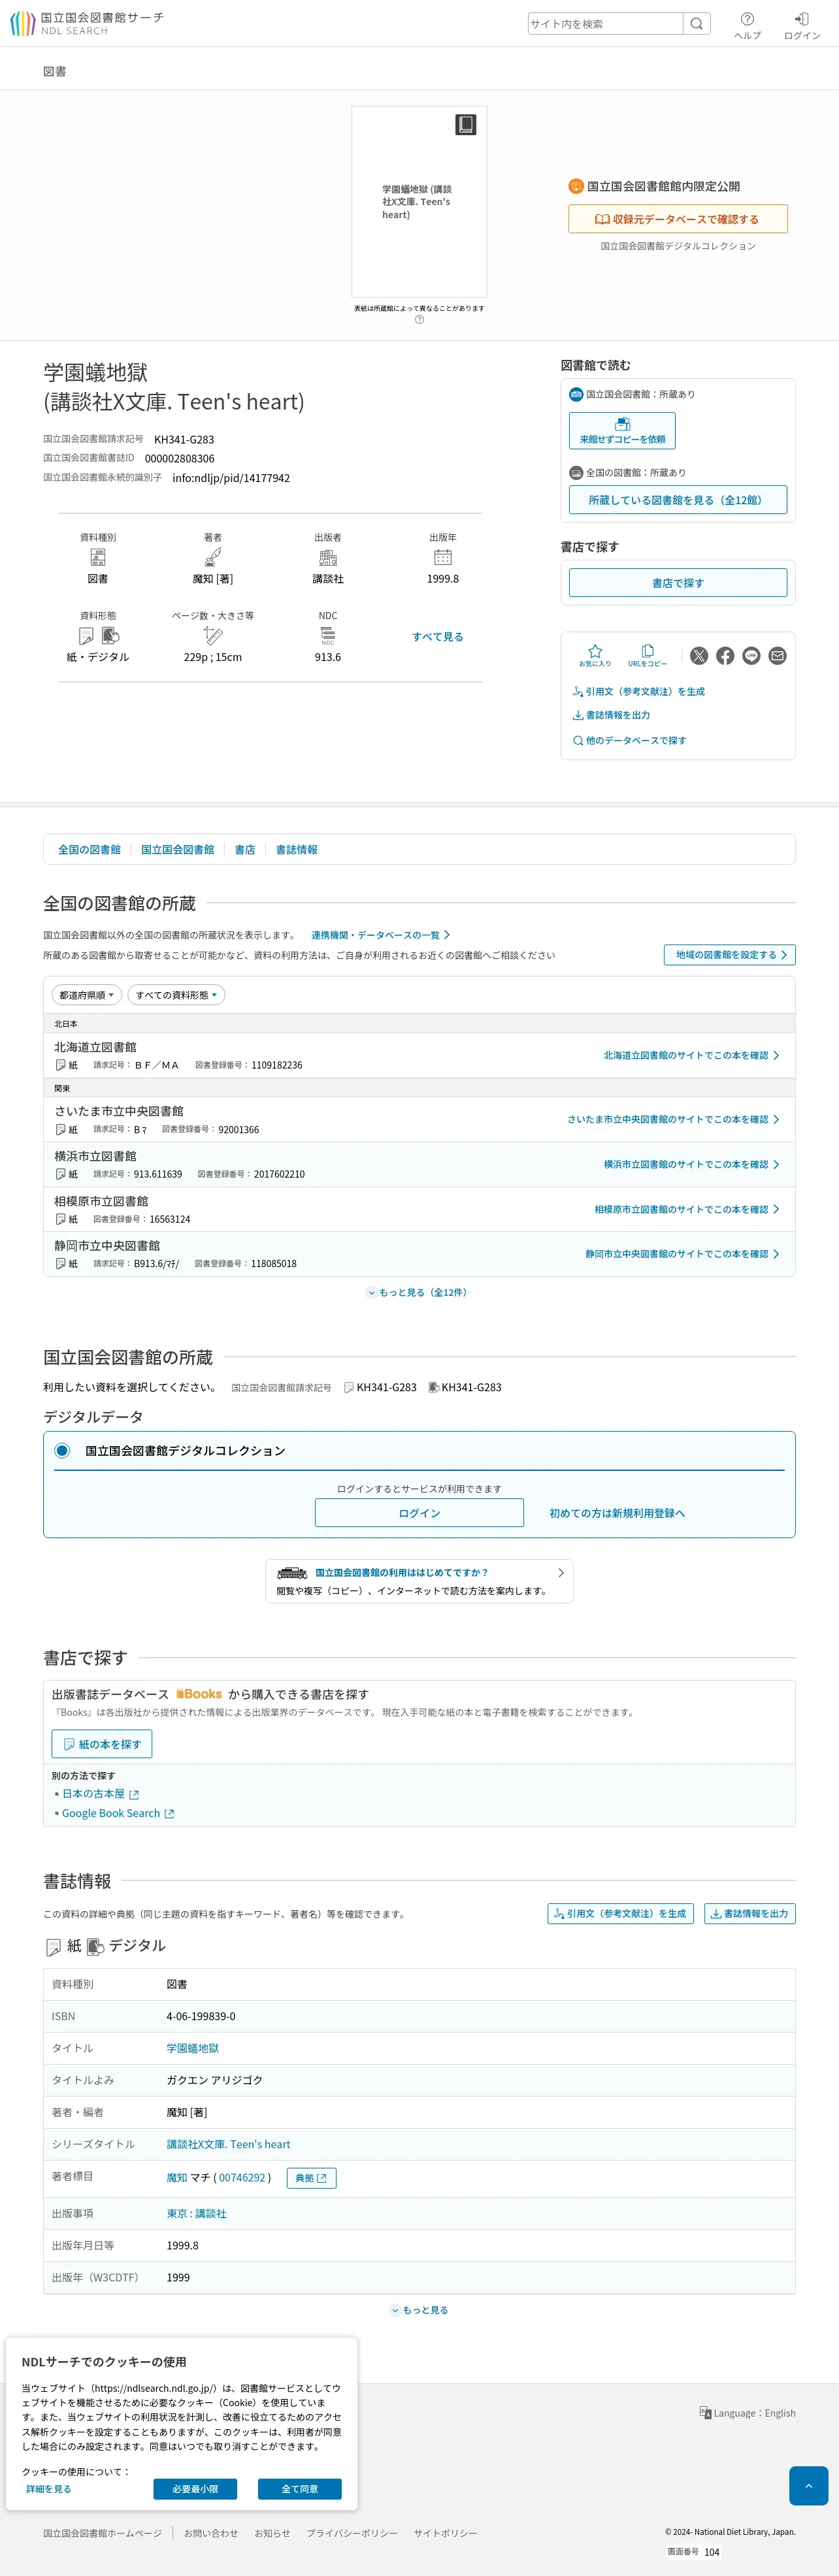Screen dimensions: 839x2576
Task: Expand もっと見る under bibliographic table
Action: [x=419, y=2310]
